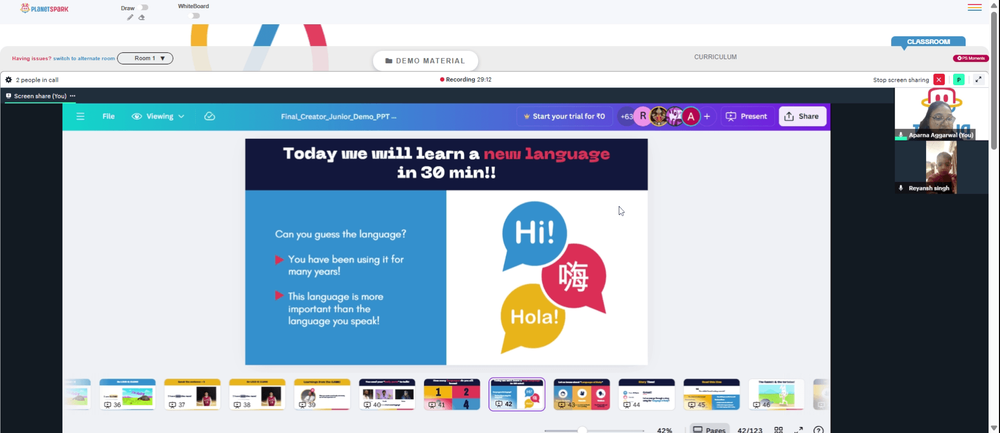Select slide thumbnail 43
The width and height of the screenshot is (1000, 433).
(x=582, y=394)
